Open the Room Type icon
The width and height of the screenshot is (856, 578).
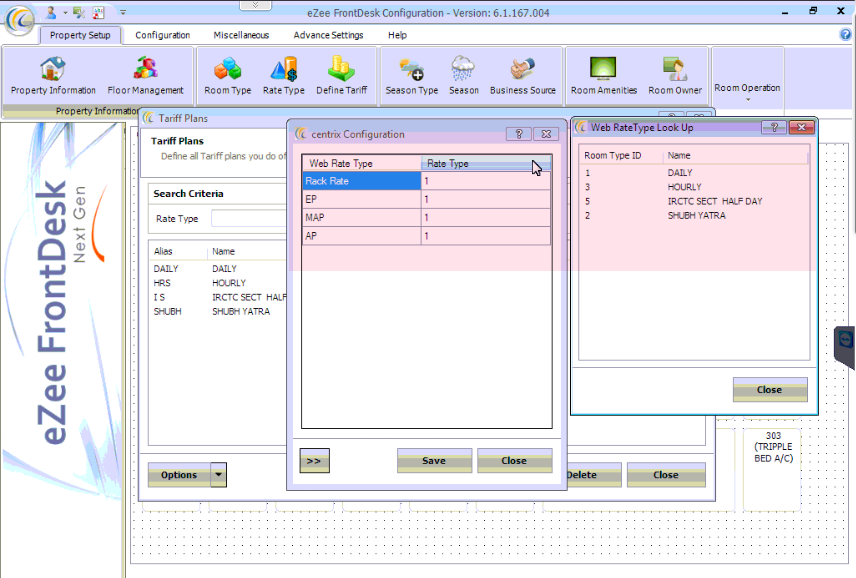tap(228, 76)
